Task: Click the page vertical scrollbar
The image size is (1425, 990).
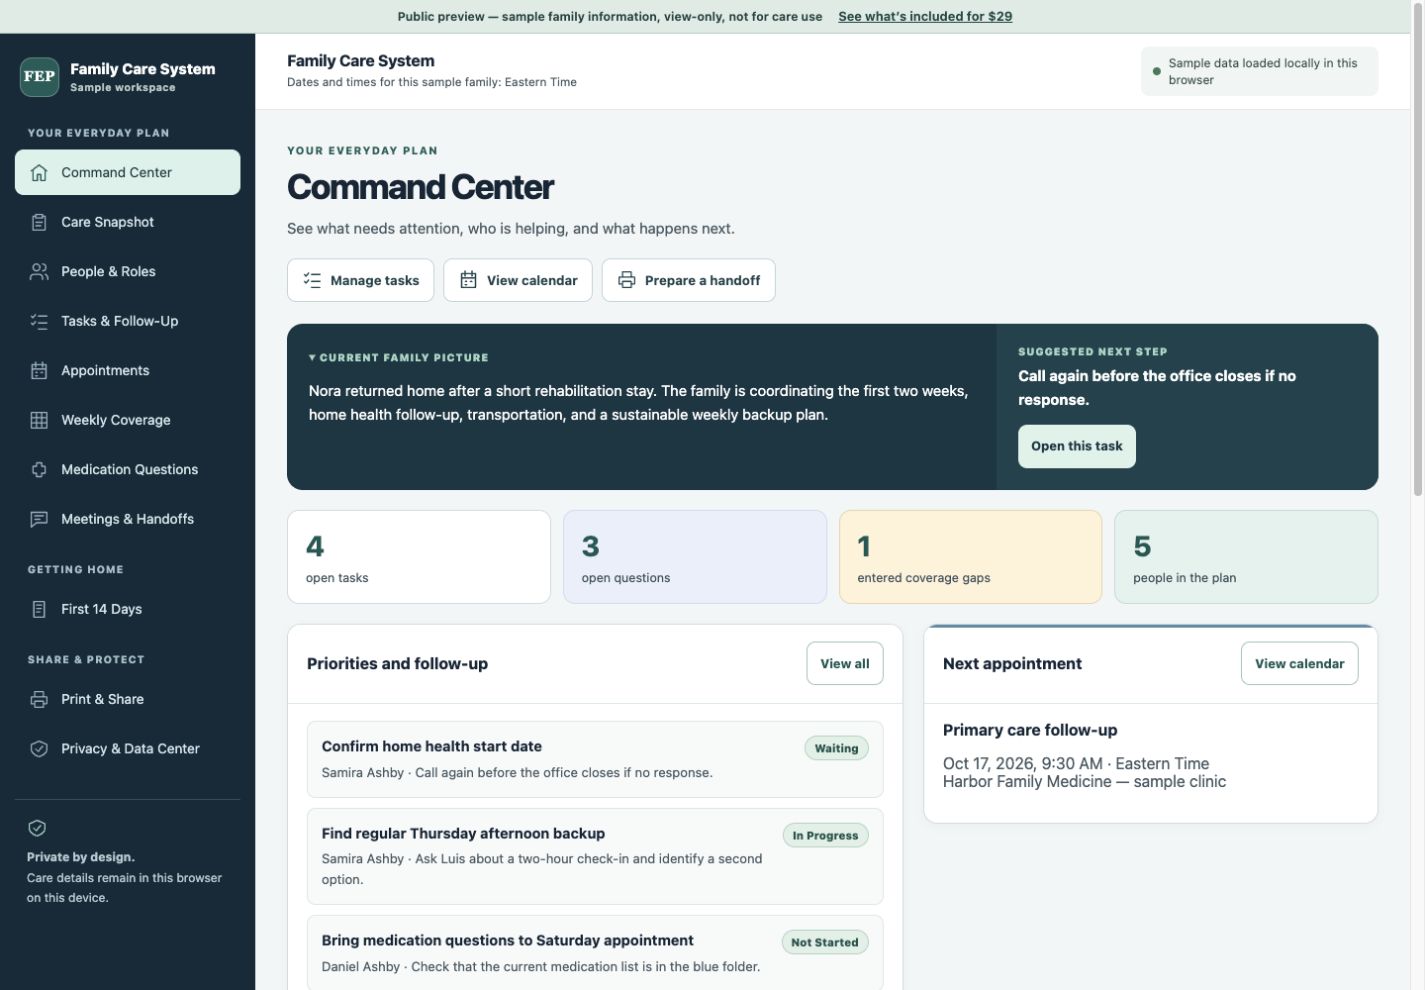Action: coord(1417,250)
